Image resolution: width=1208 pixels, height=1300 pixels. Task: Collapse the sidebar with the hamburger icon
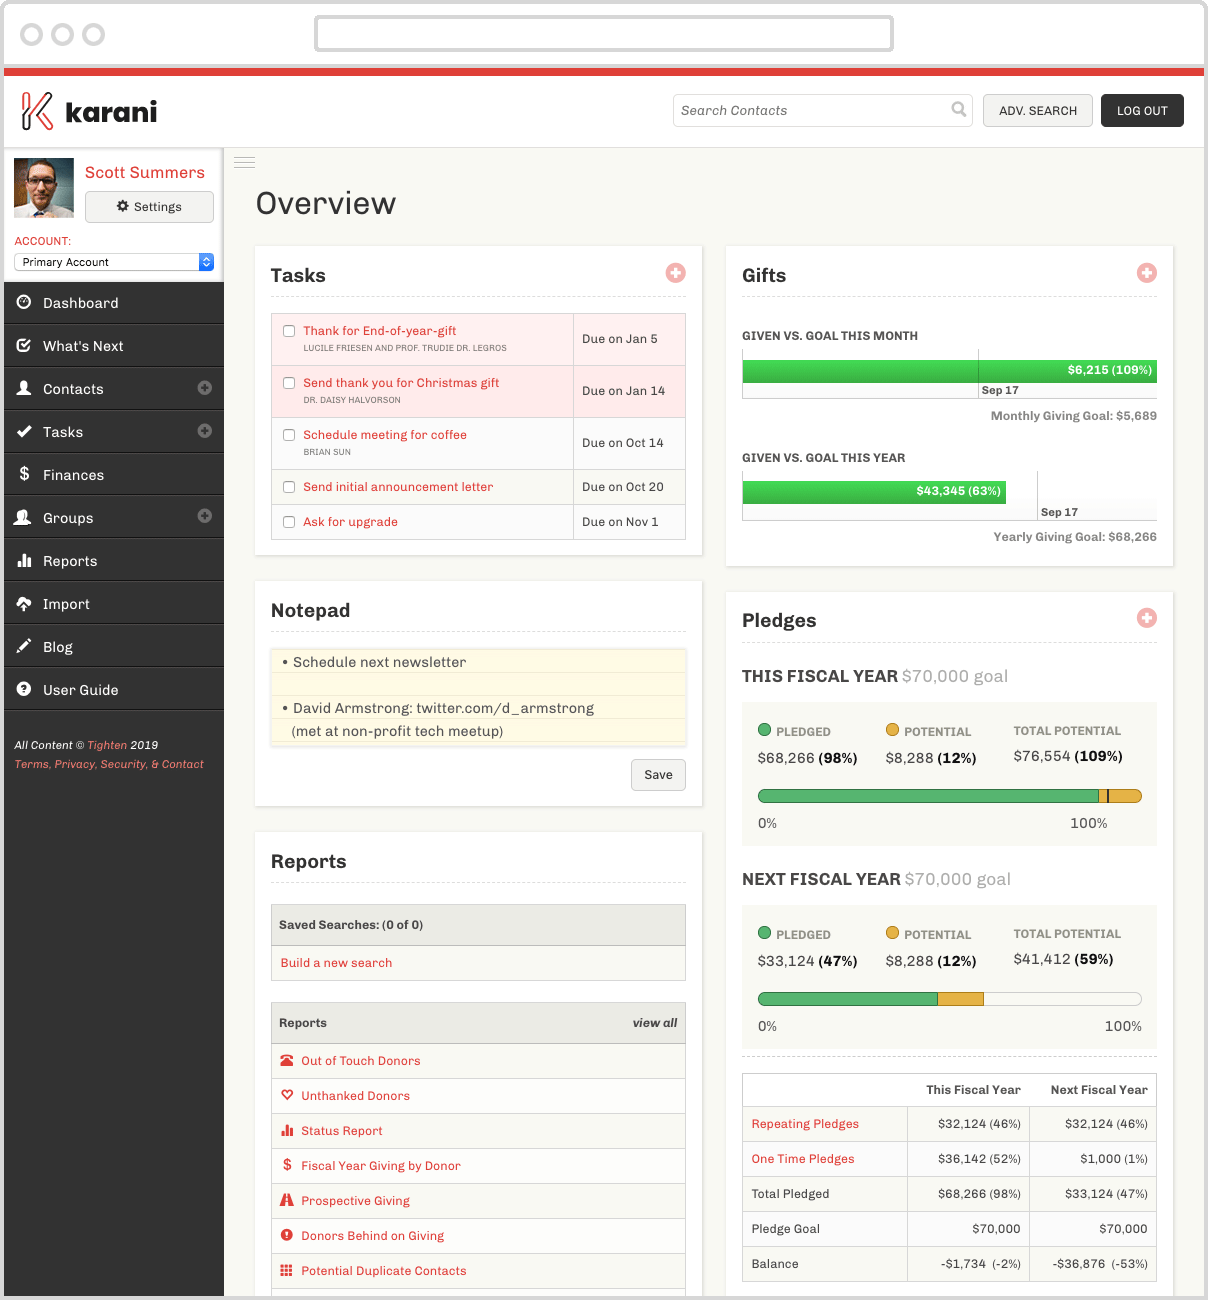[244, 161]
